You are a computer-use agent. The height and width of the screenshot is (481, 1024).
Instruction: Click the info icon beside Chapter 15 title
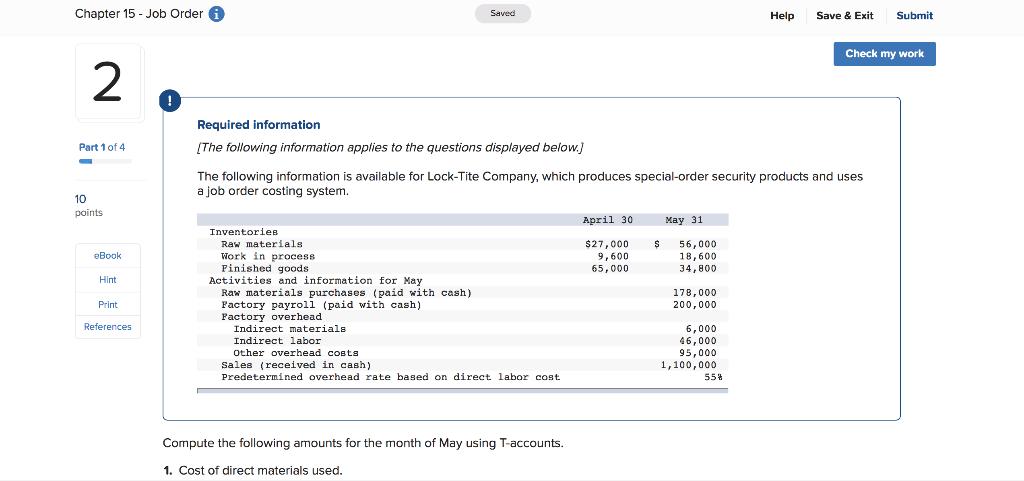(x=217, y=14)
